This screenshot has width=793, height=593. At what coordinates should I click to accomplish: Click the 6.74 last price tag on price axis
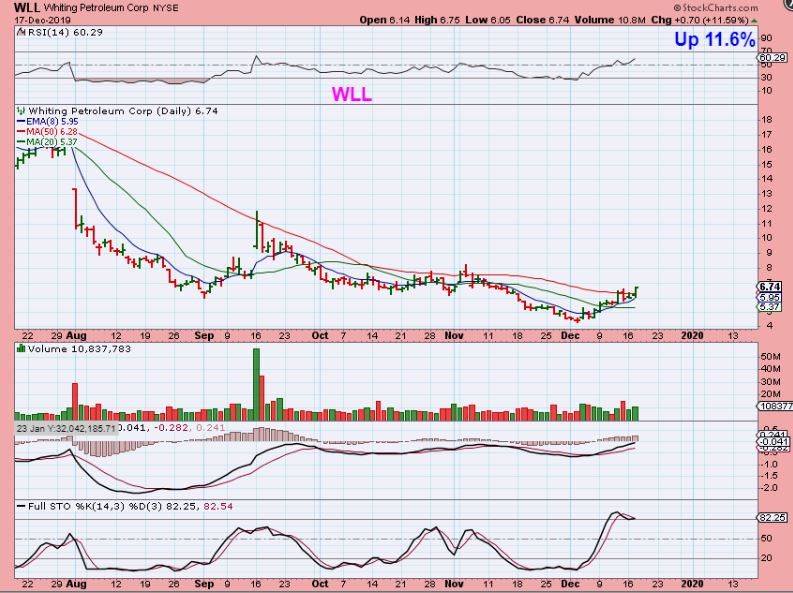770,287
